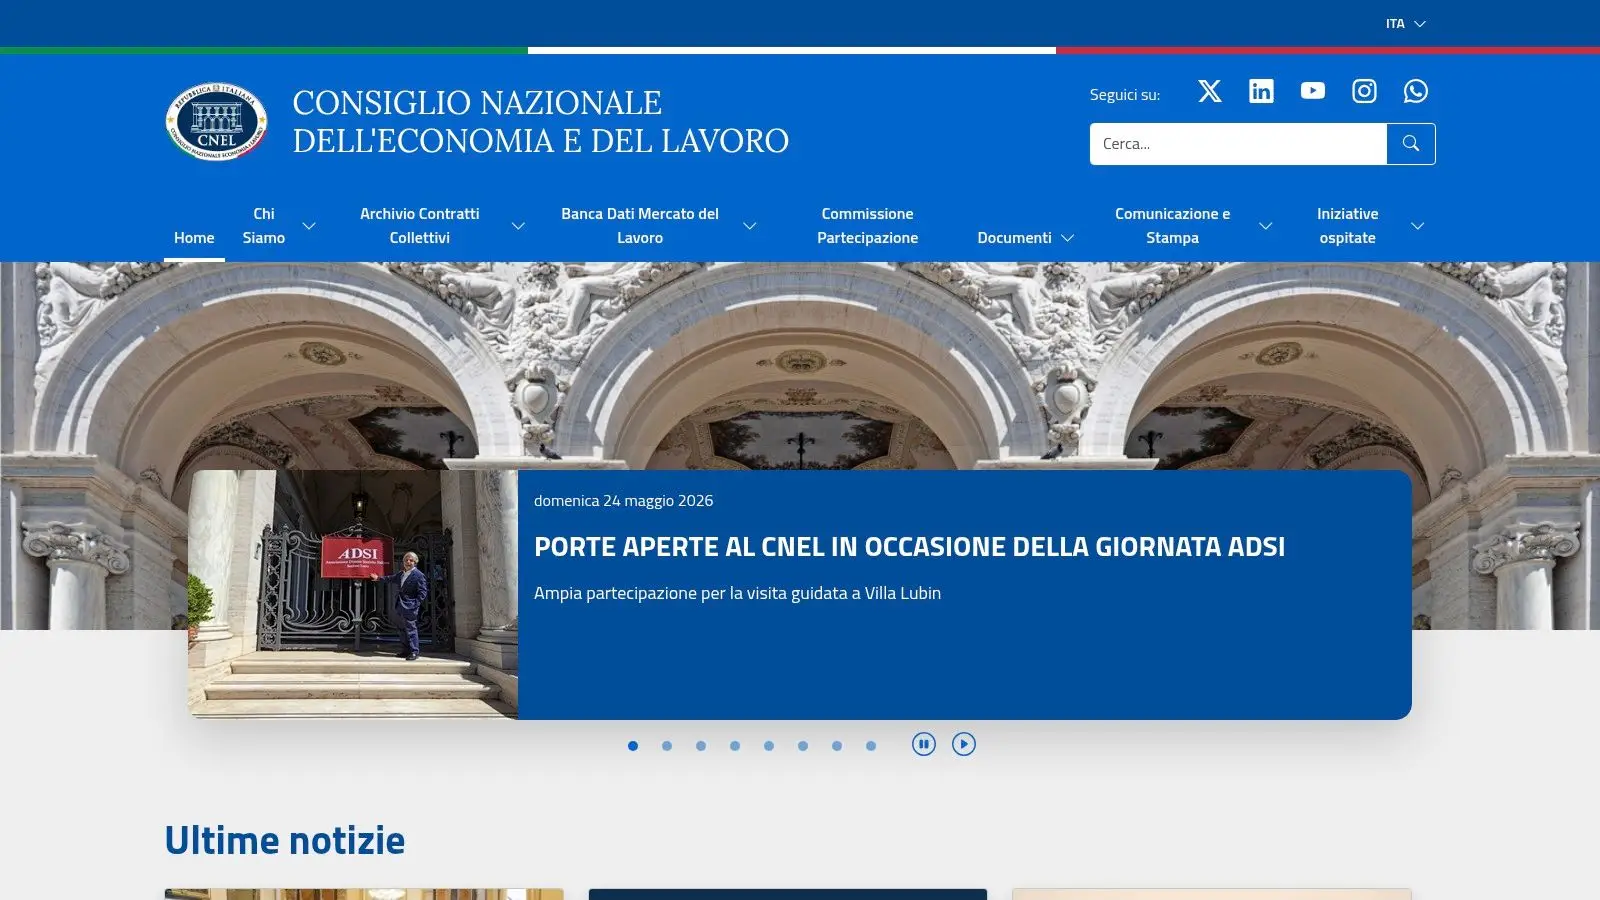Select the fourth carousel slide dot

[735, 746]
